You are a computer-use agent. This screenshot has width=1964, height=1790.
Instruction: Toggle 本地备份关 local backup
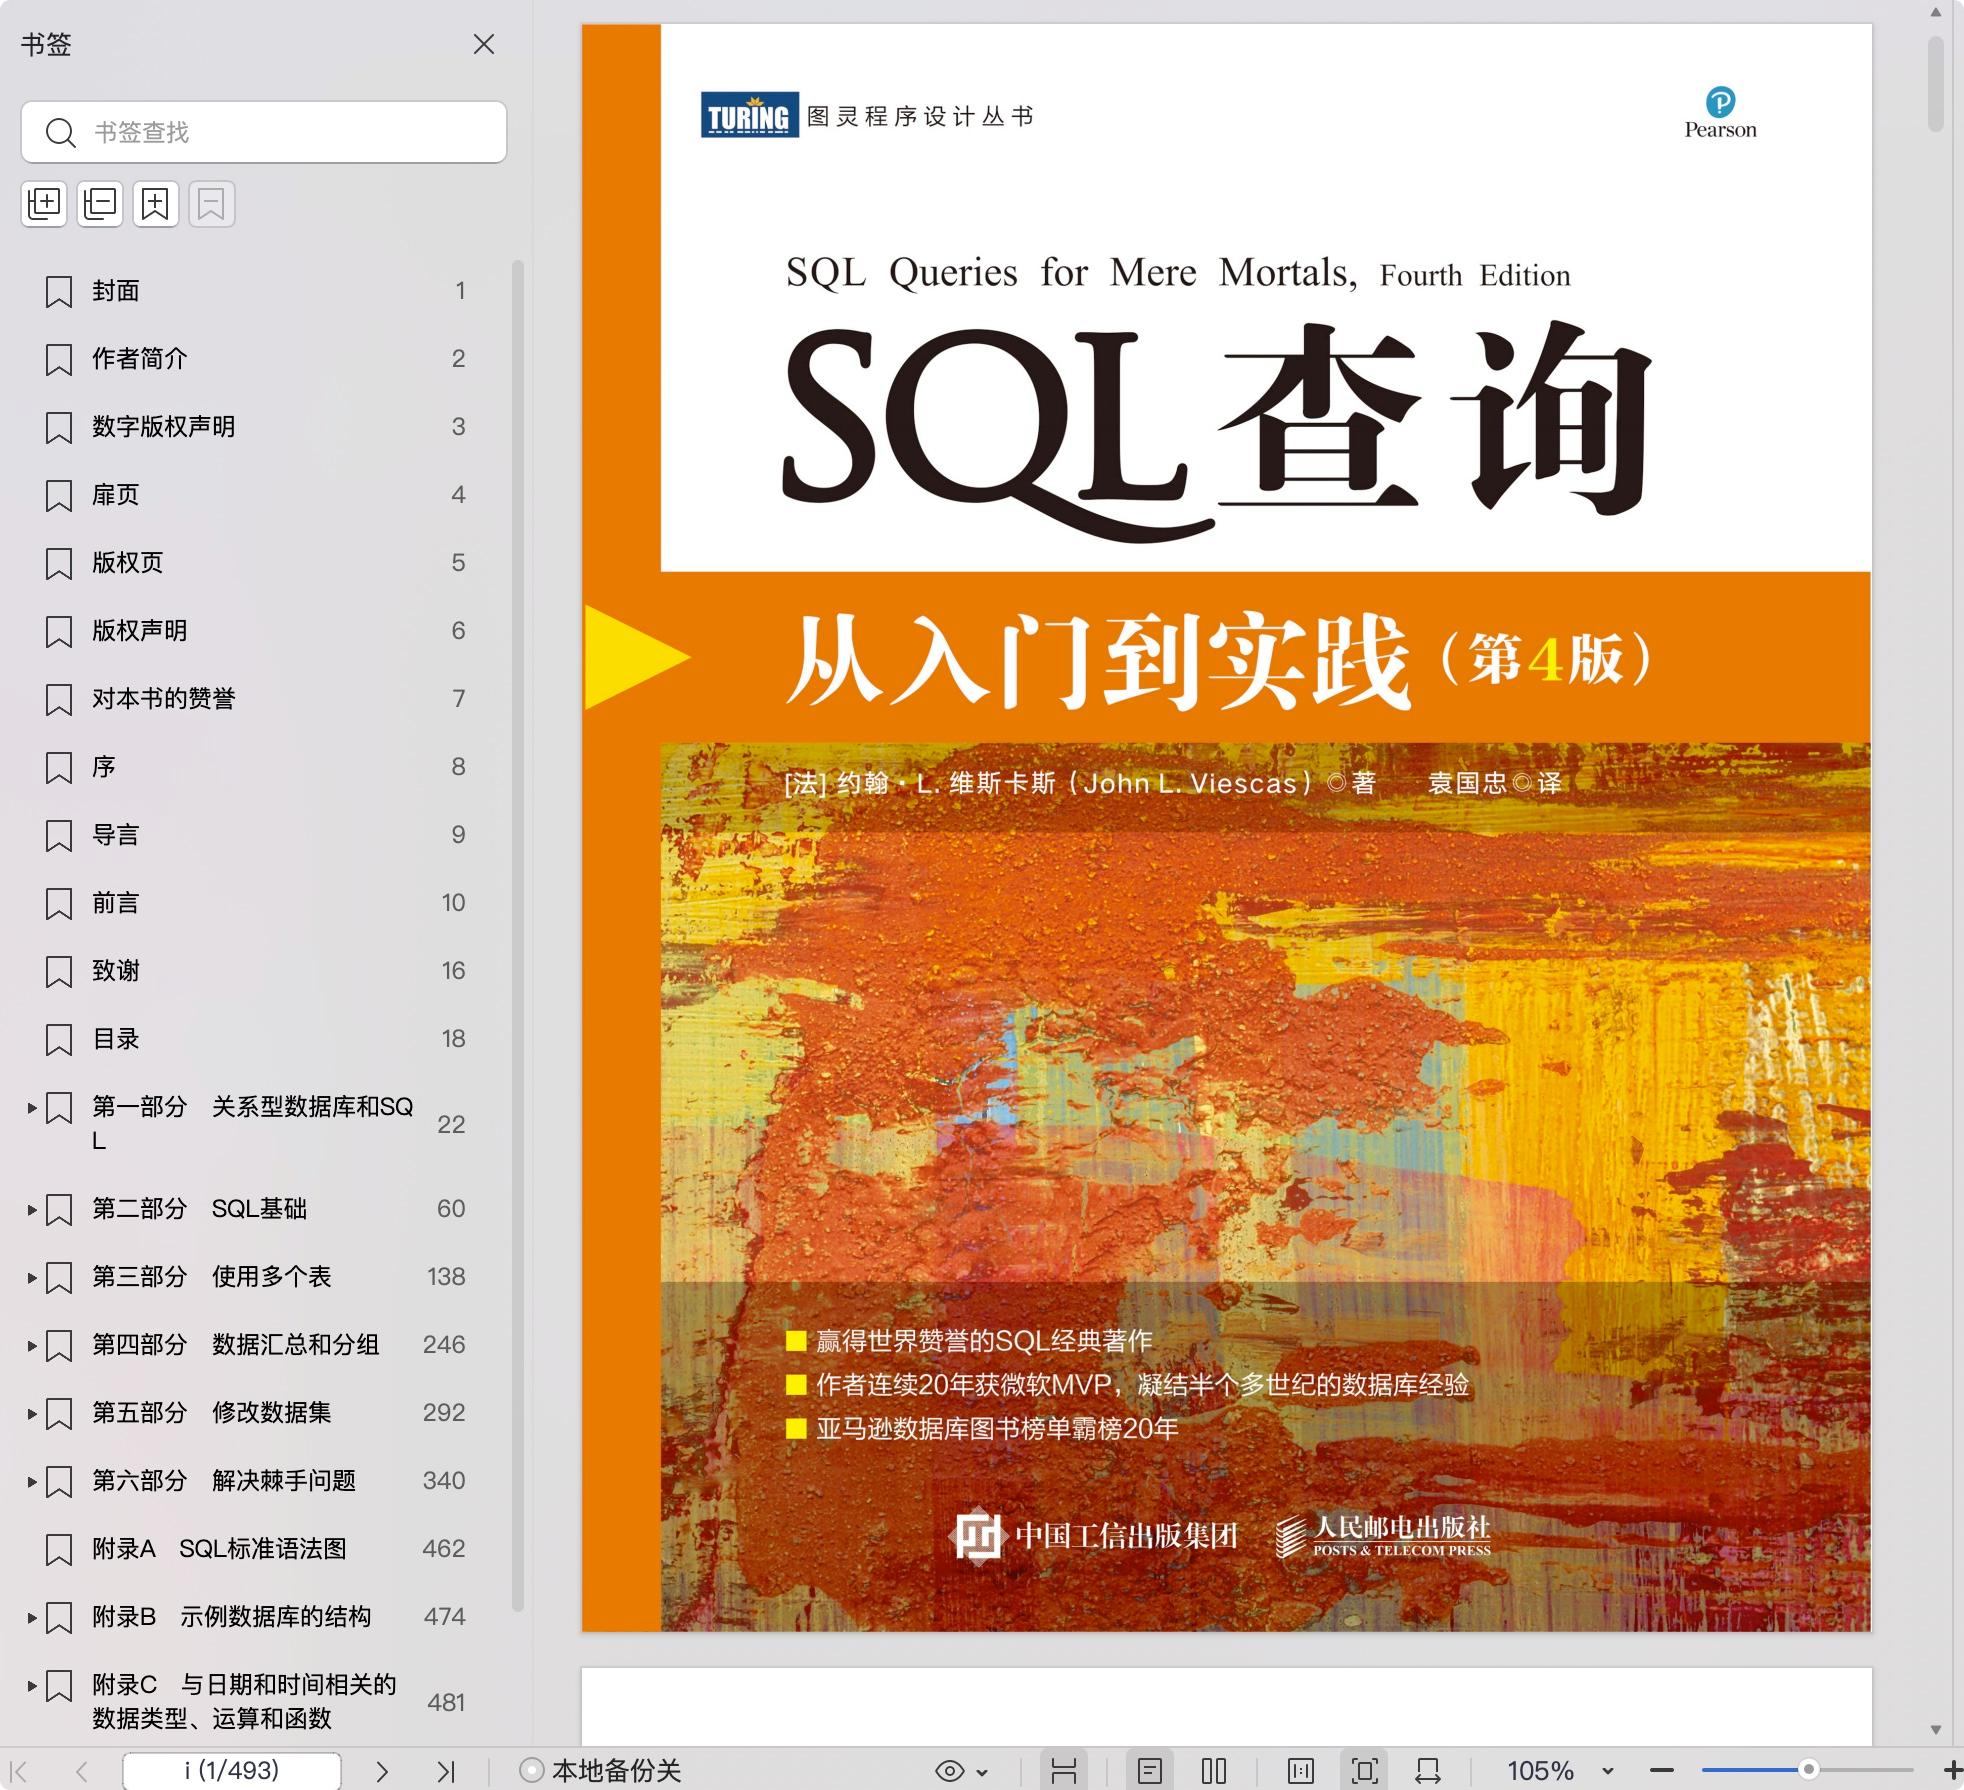point(602,1771)
